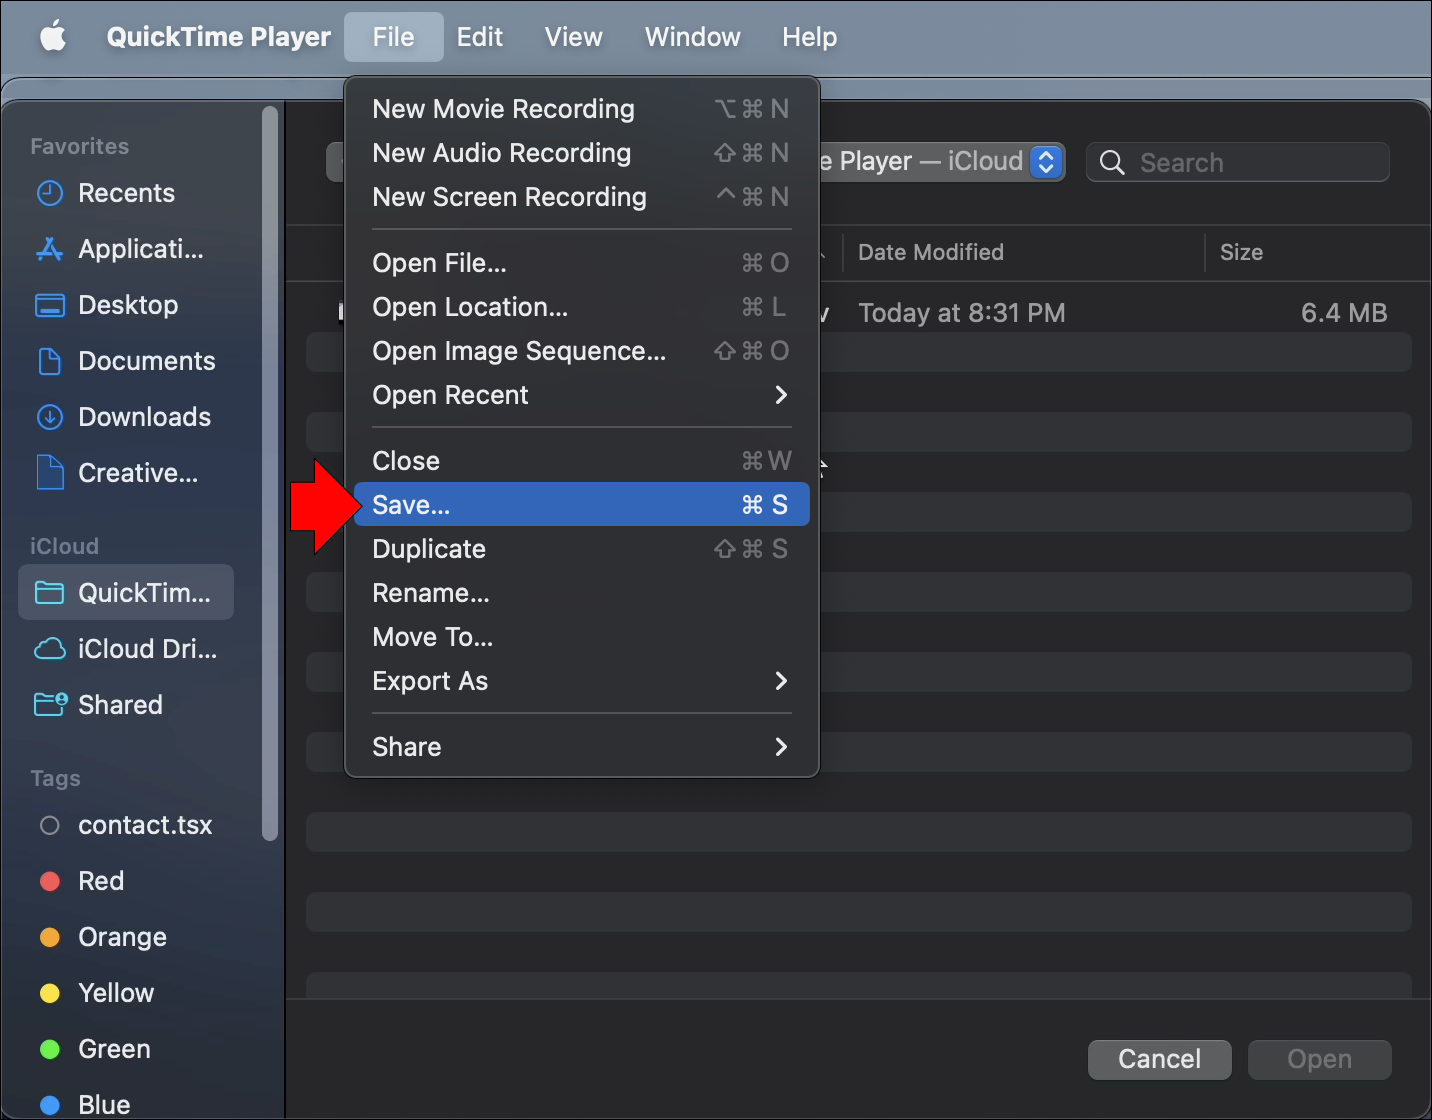Screen dimensions: 1432x1120
Task: Click the Applications icon in sidebar
Action: tap(49, 249)
